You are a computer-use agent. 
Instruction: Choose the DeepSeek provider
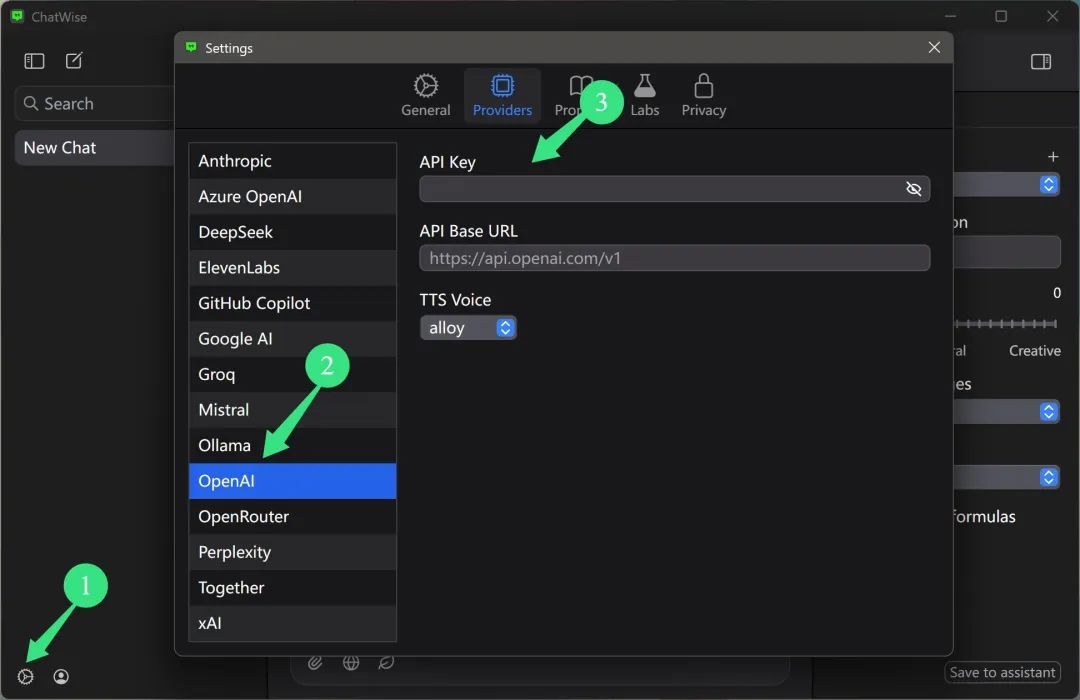293,232
